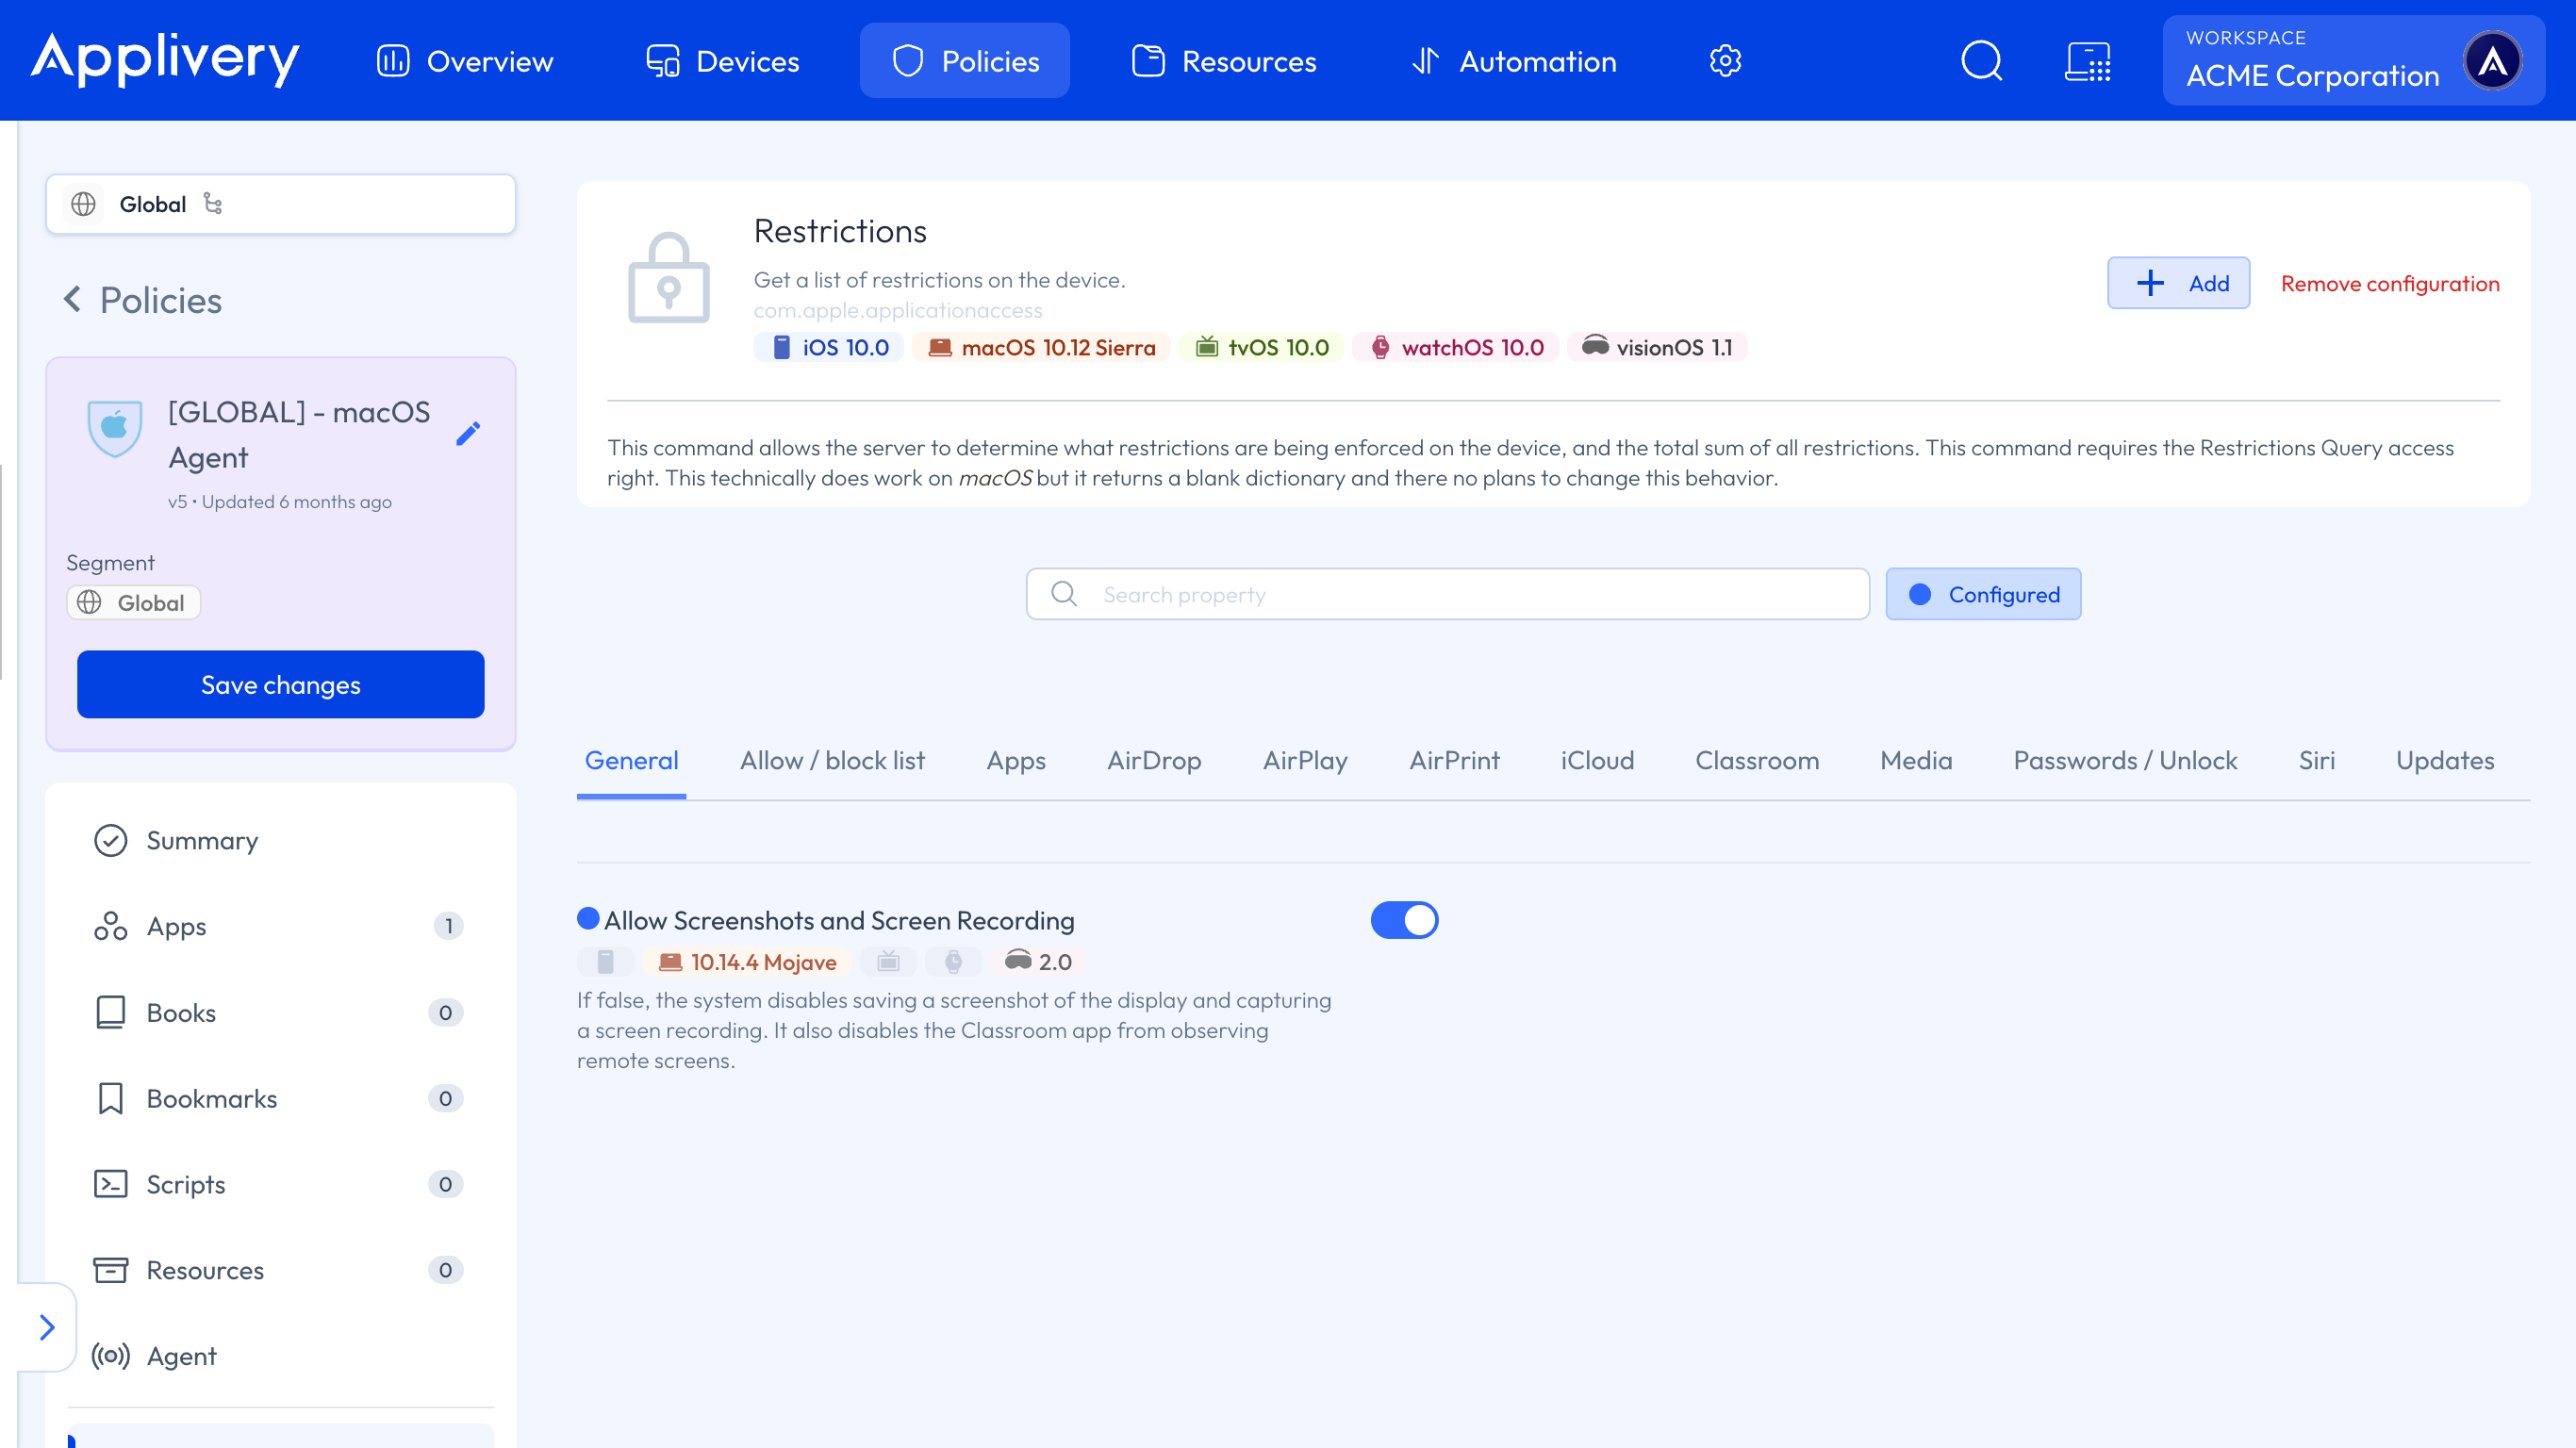Click the segment tree icon beside Global
This screenshot has width=2576, height=1448.
(213, 203)
